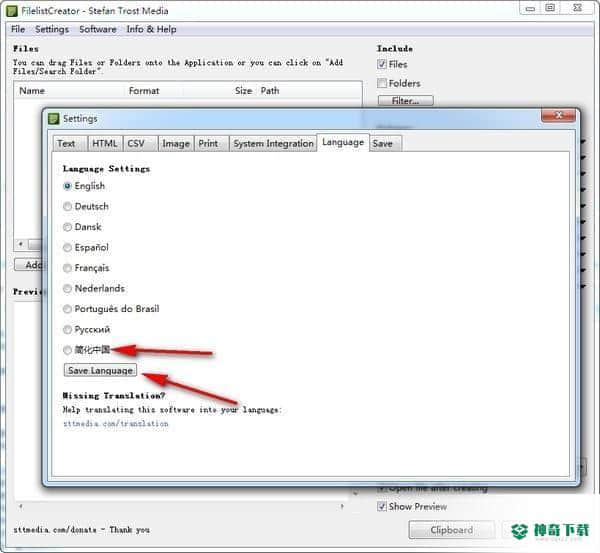This screenshot has width=600, height=553.
Task: Select the Language tab
Action: pos(343,142)
